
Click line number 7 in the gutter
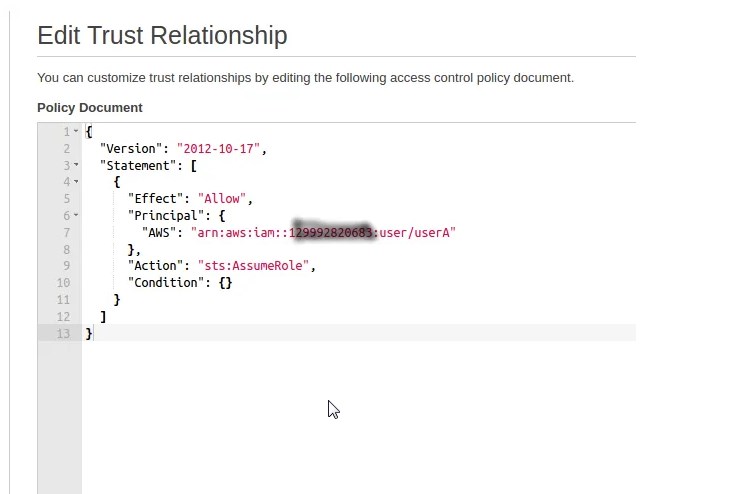(66, 232)
